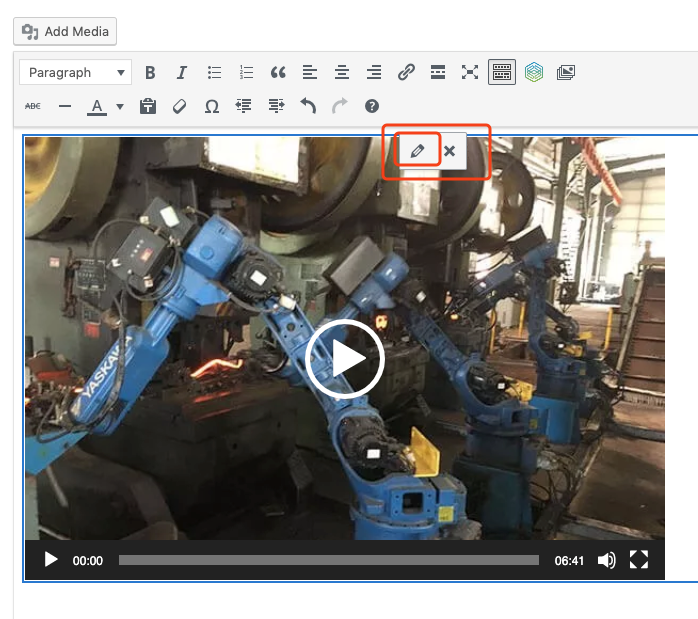Image resolution: width=698 pixels, height=619 pixels.
Task: Apply italic formatting
Action: [182, 72]
